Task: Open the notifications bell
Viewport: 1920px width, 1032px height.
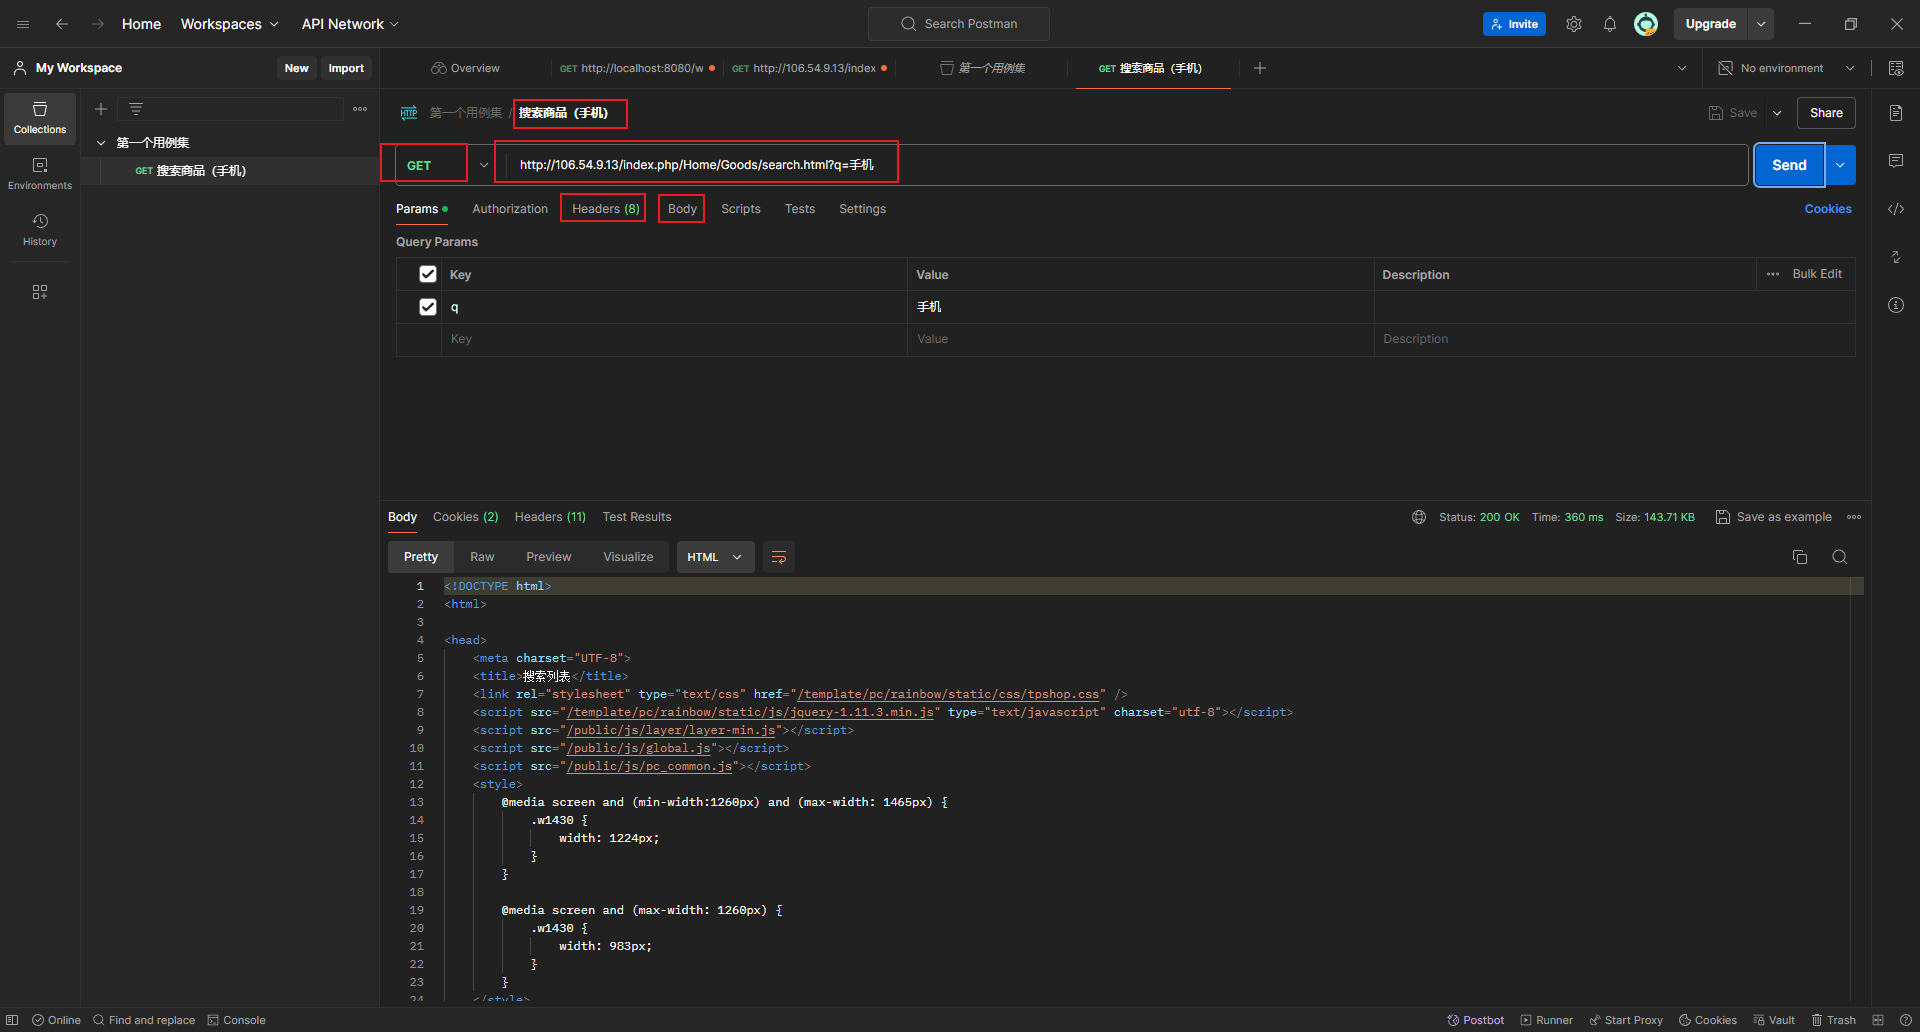Action: coord(1610,24)
